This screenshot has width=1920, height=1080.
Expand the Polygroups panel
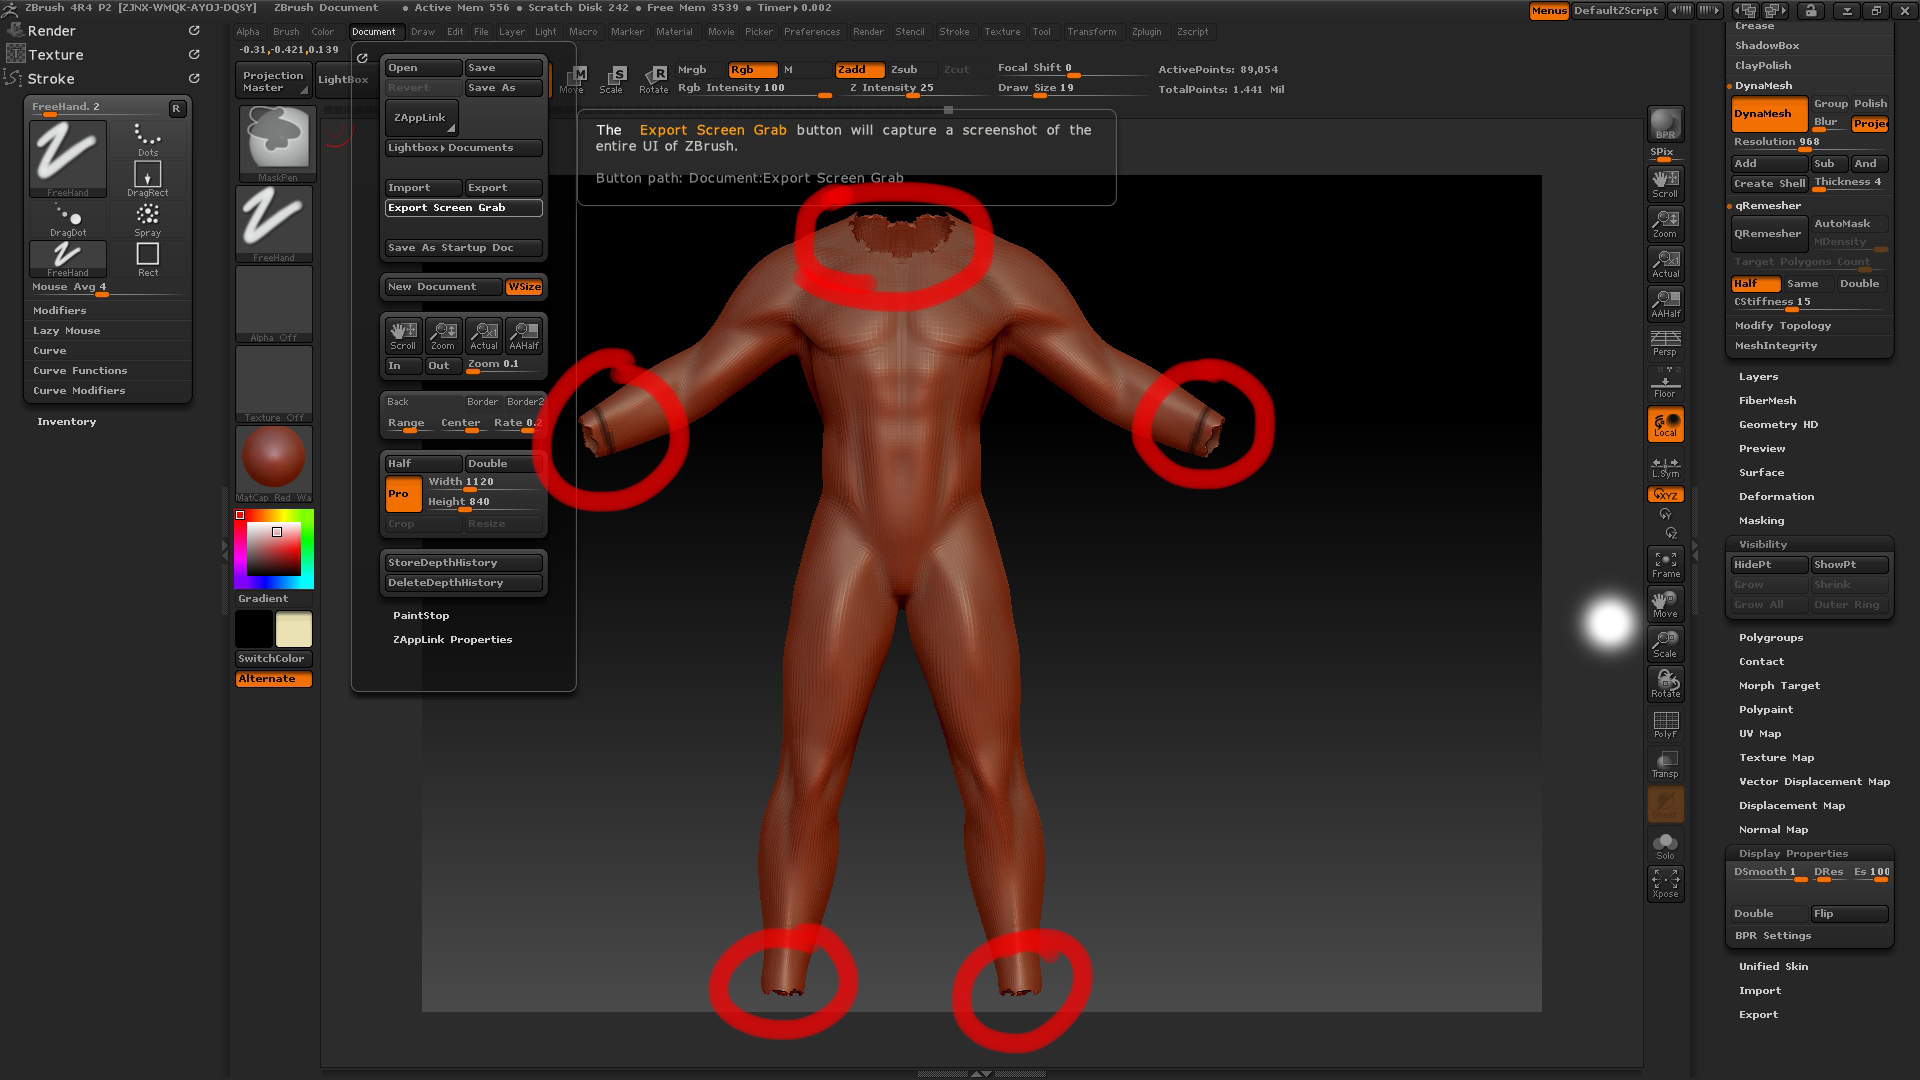[x=1771, y=637]
